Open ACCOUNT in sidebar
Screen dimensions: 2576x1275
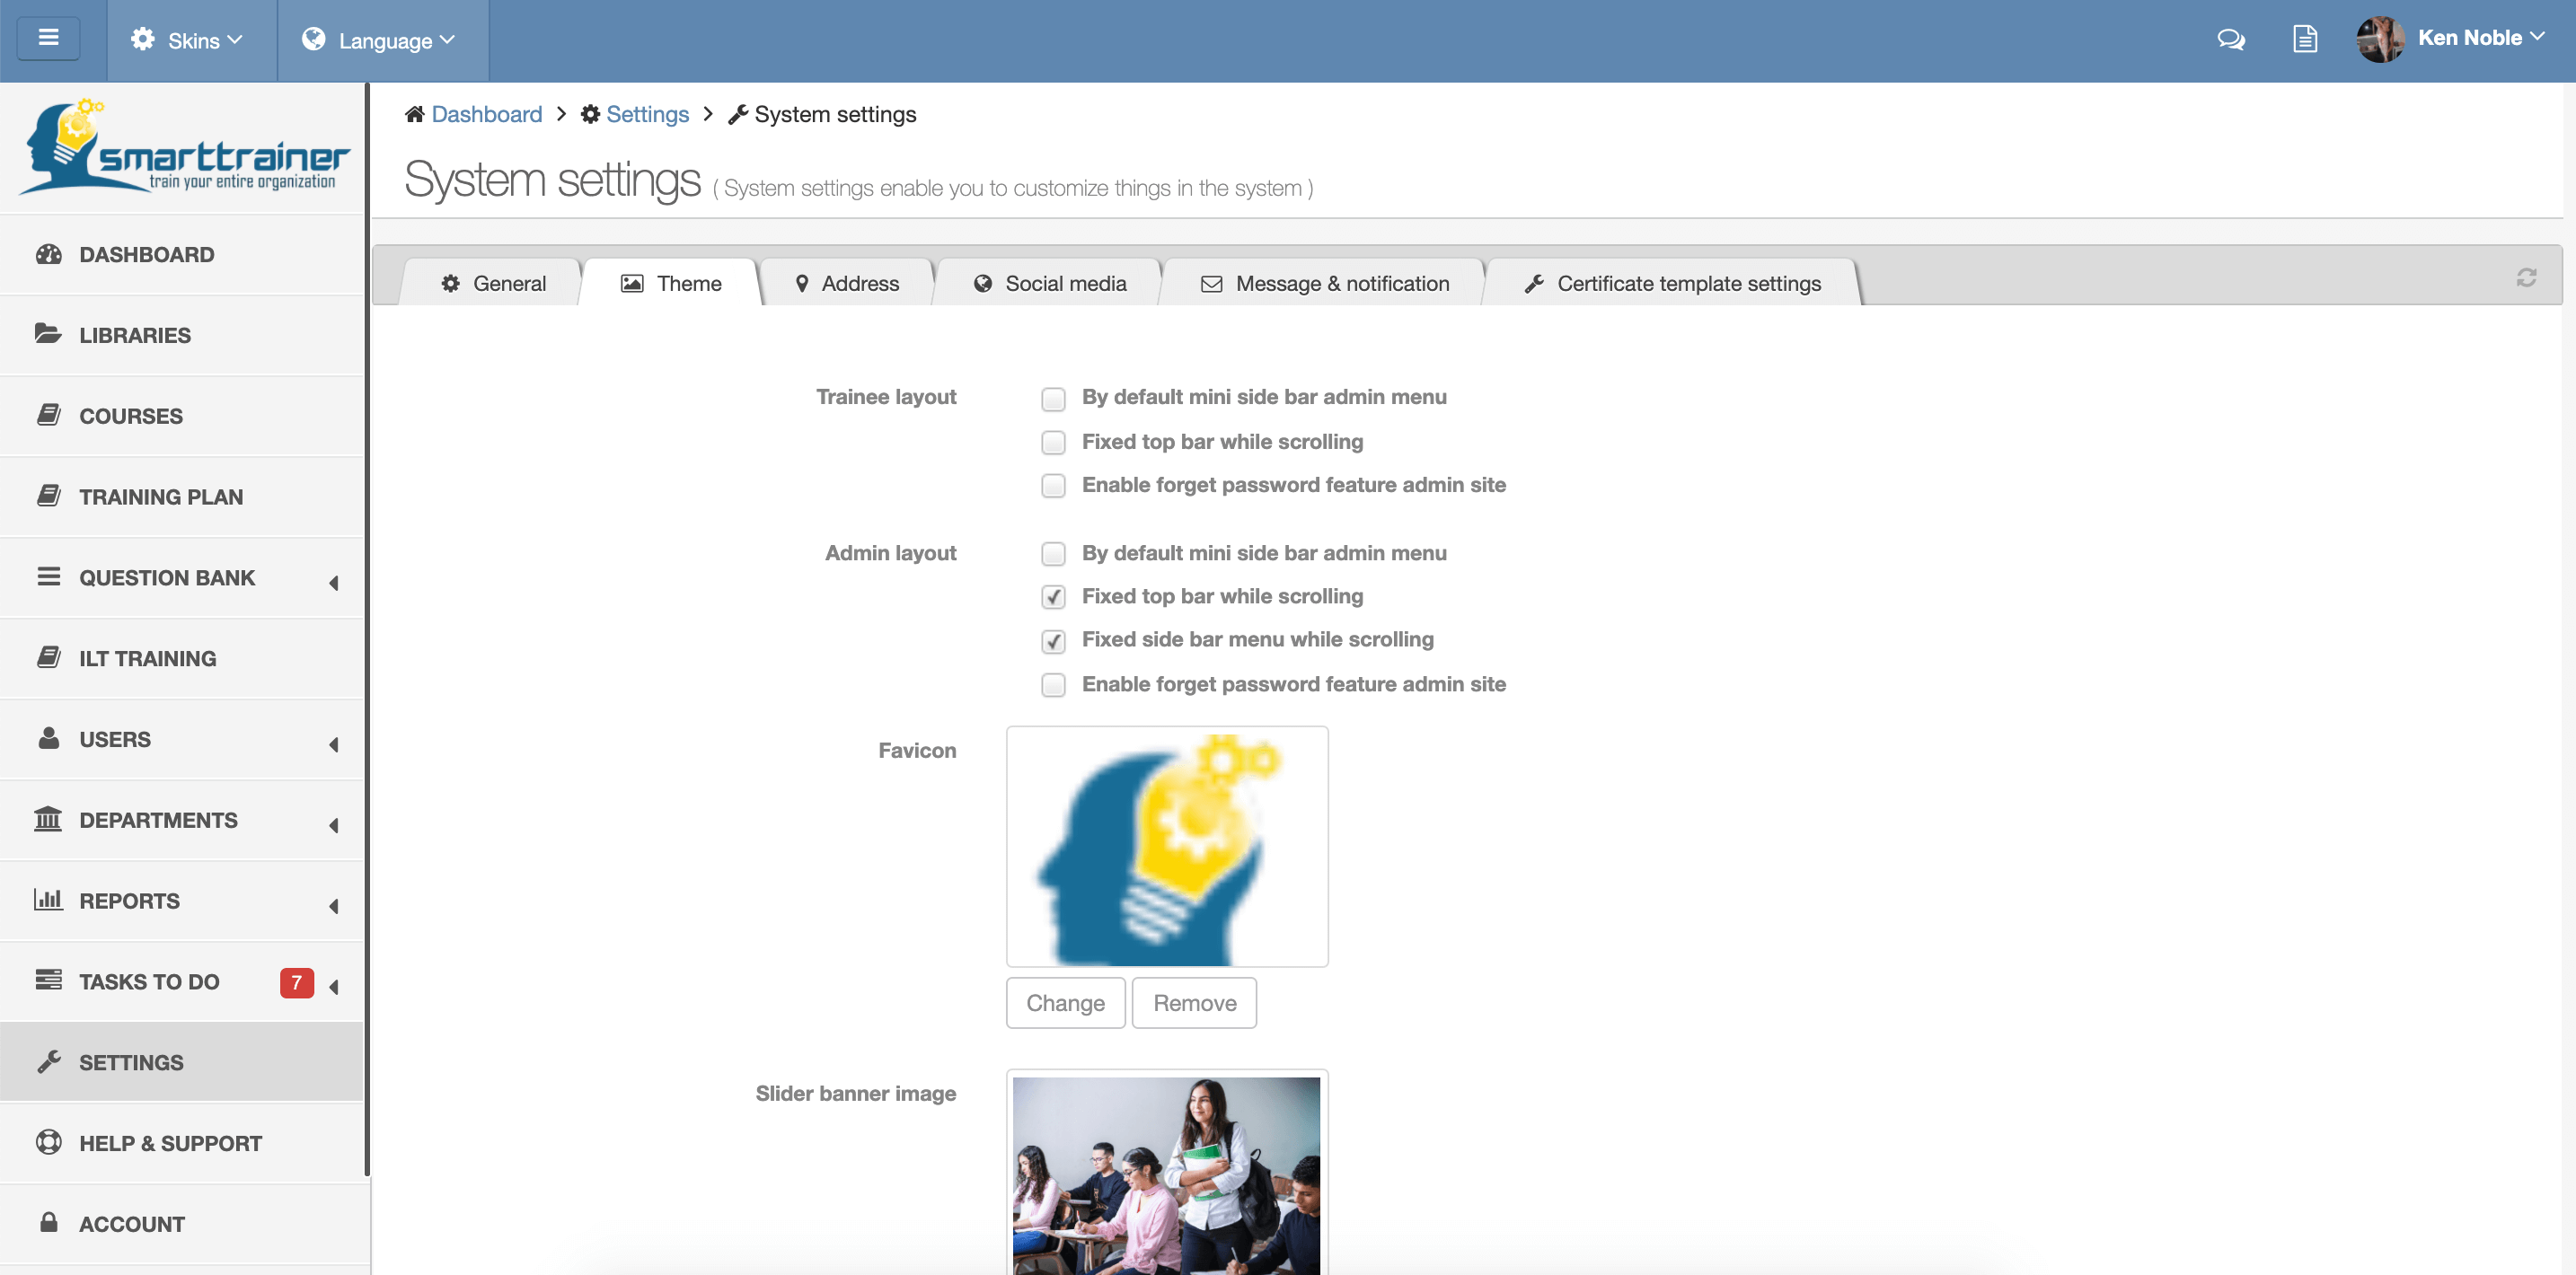point(182,1224)
